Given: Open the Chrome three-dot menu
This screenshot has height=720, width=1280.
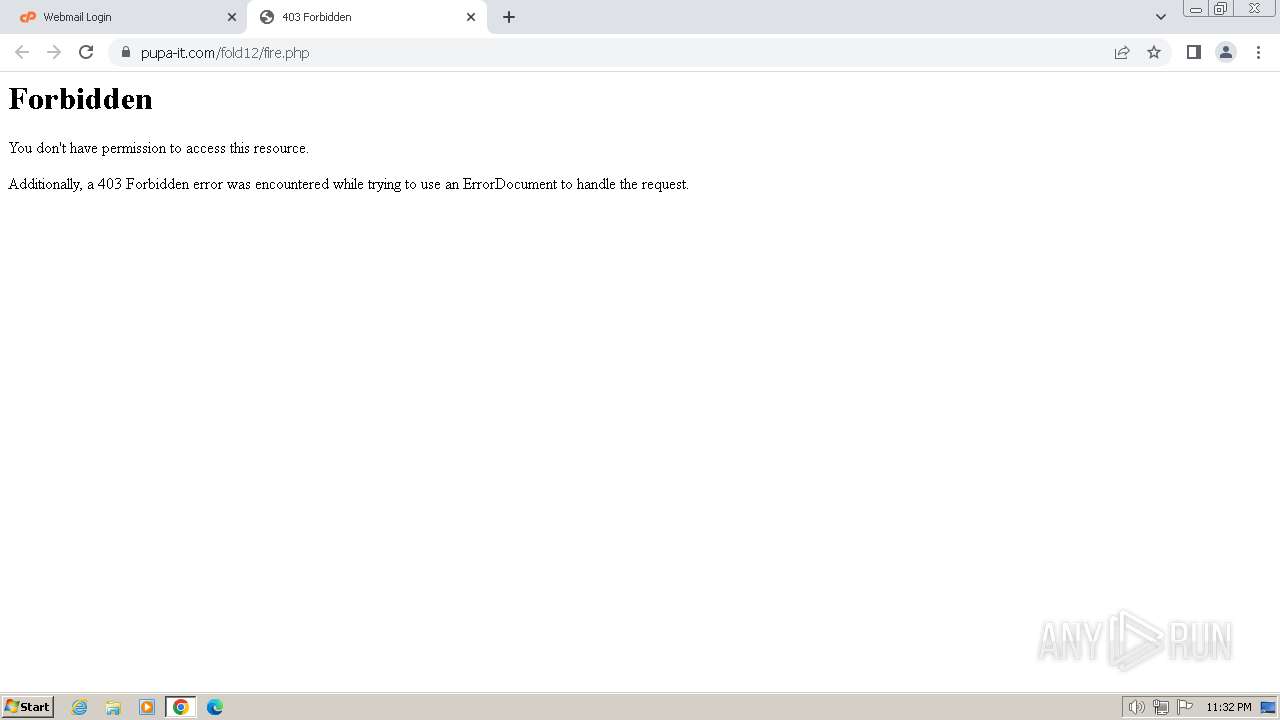Looking at the screenshot, I should pyautogui.click(x=1258, y=52).
